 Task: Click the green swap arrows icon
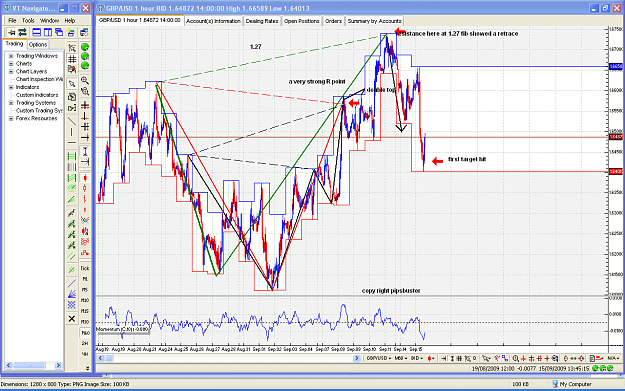click(22, 32)
